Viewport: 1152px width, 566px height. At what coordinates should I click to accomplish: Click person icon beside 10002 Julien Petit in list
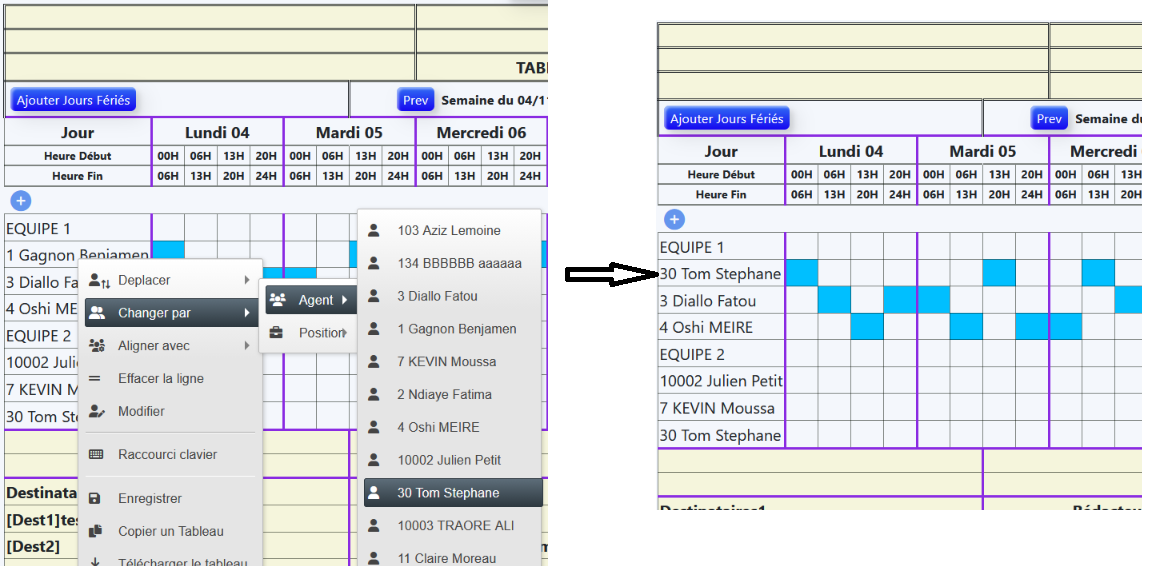pos(373,460)
